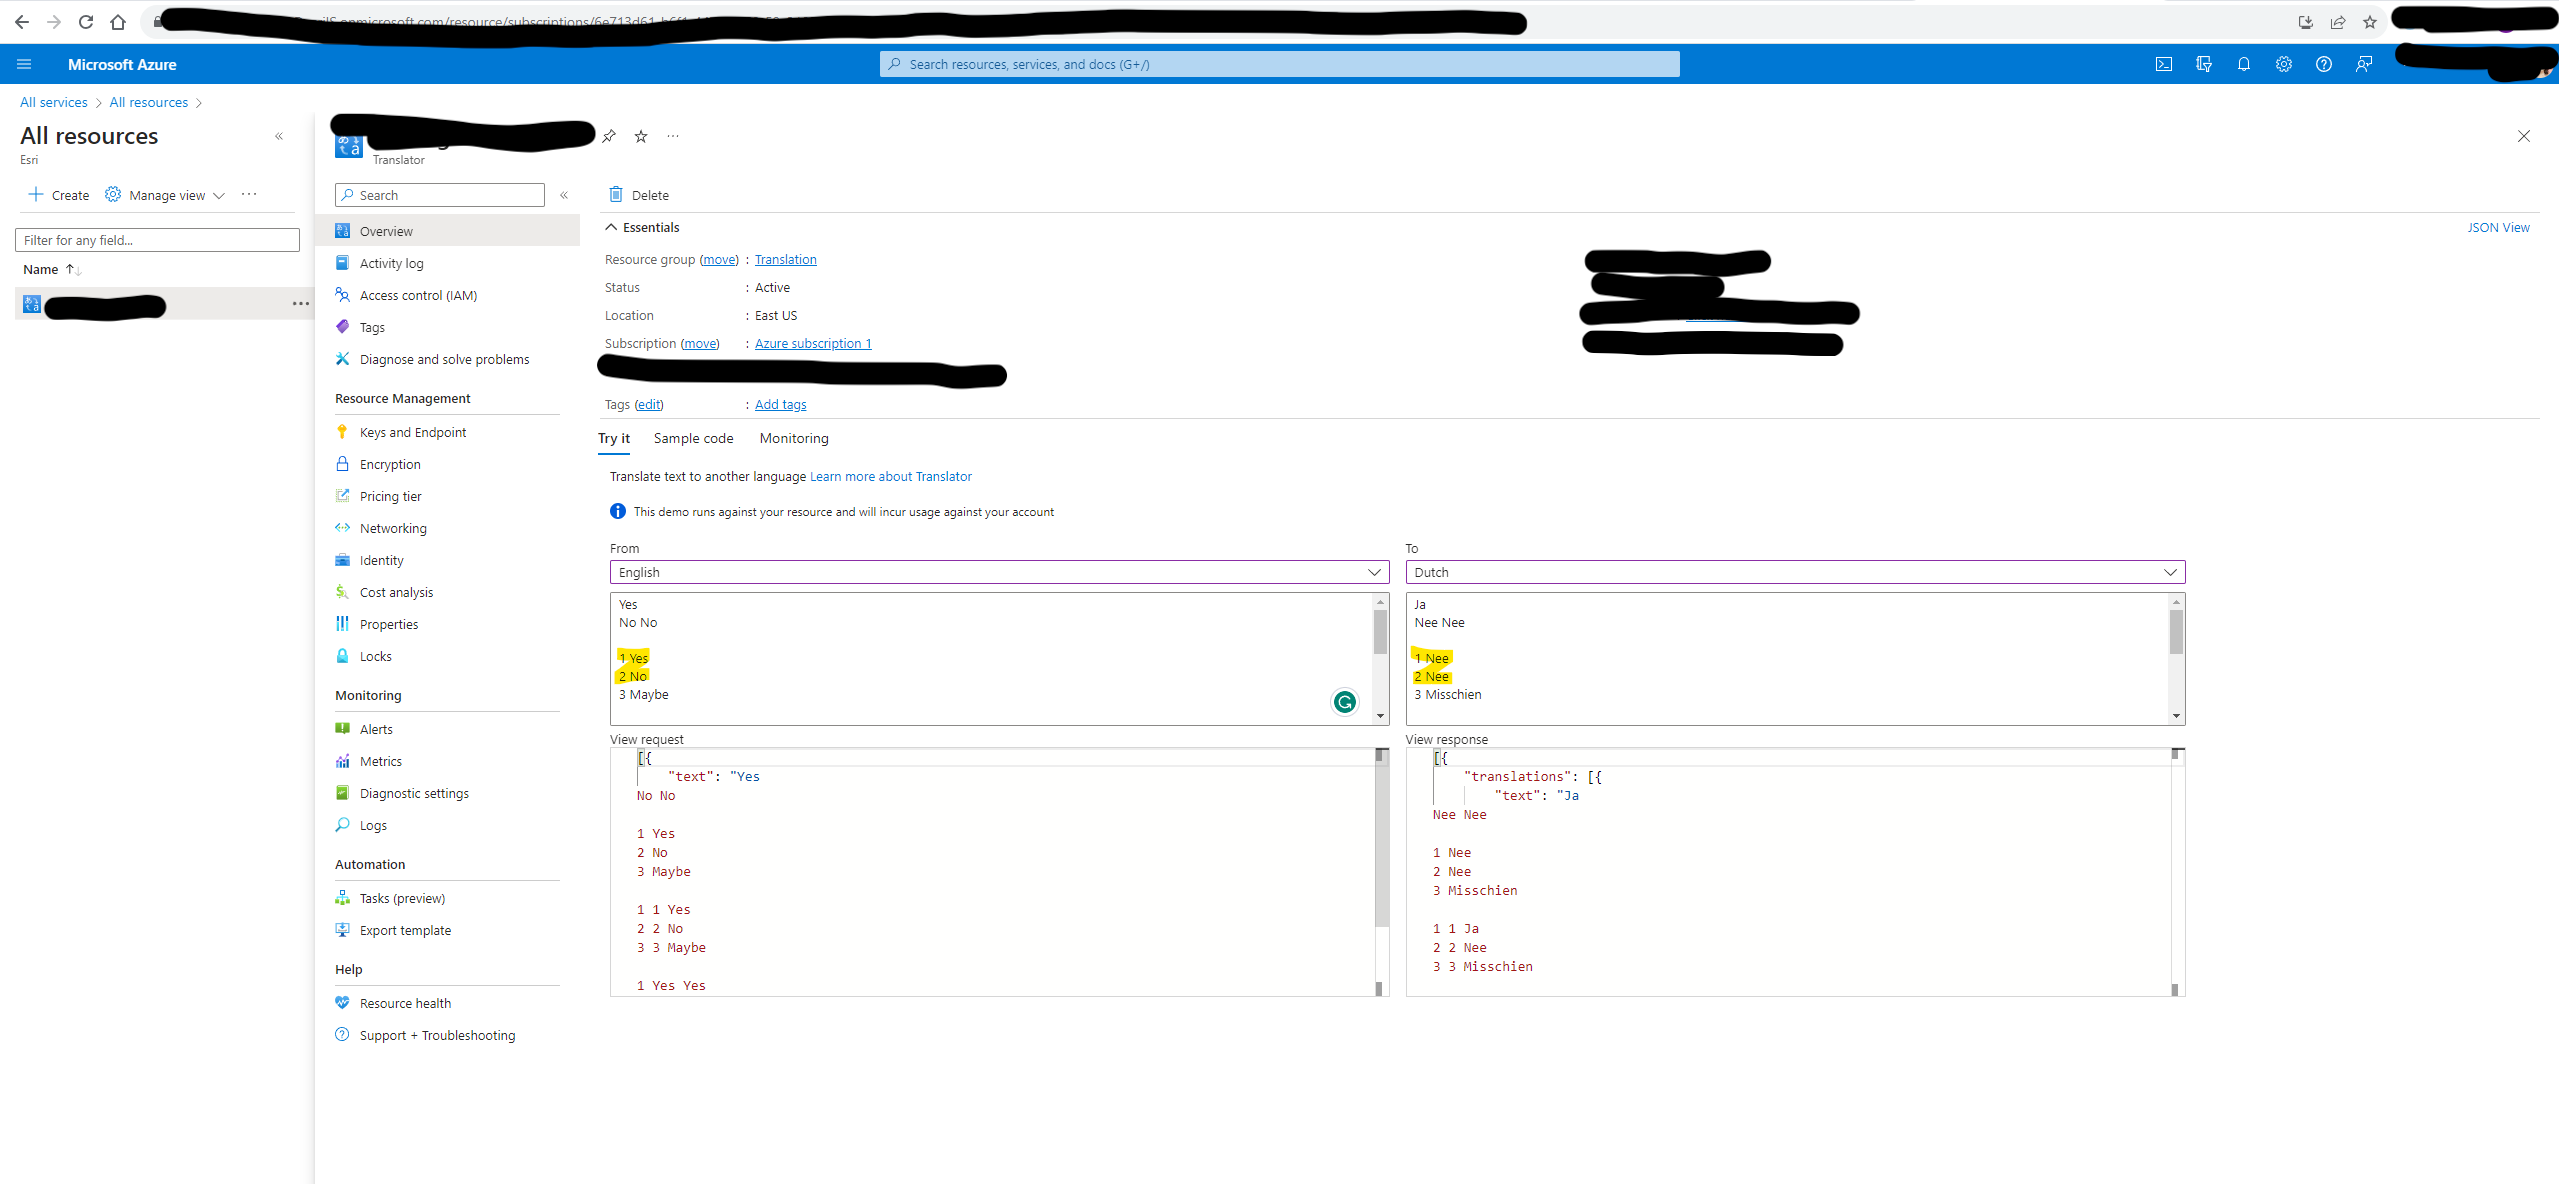Image resolution: width=2559 pixels, height=1184 pixels.
Task: Open Learn more about Translator link
Action: pos(890,476)
